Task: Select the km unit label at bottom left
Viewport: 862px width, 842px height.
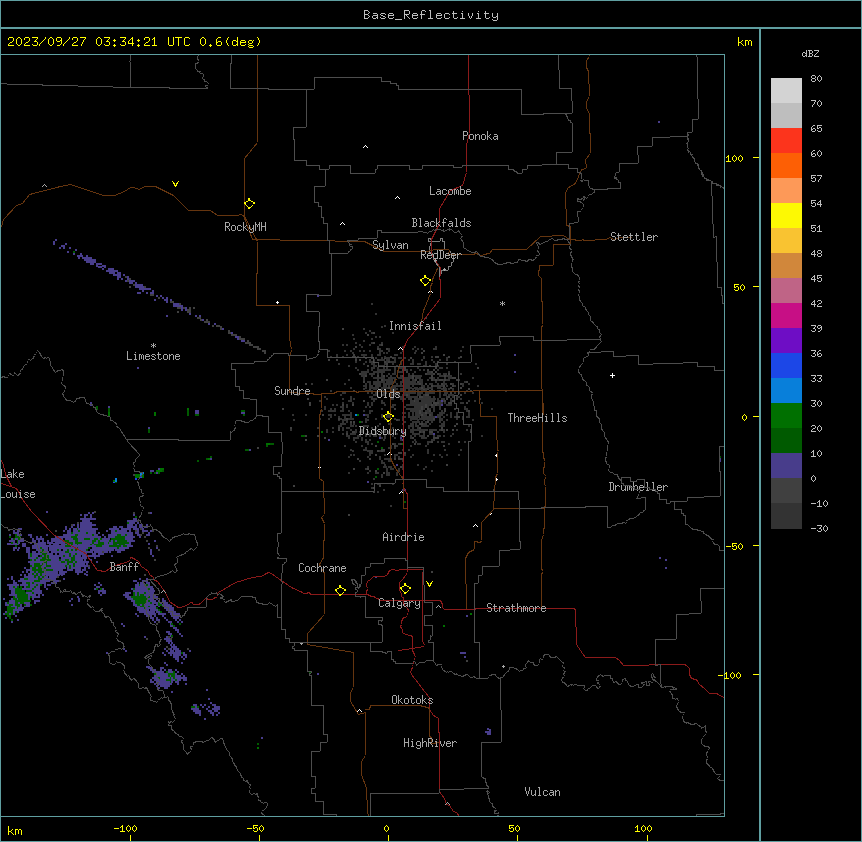Action: [x=15, y=830]
